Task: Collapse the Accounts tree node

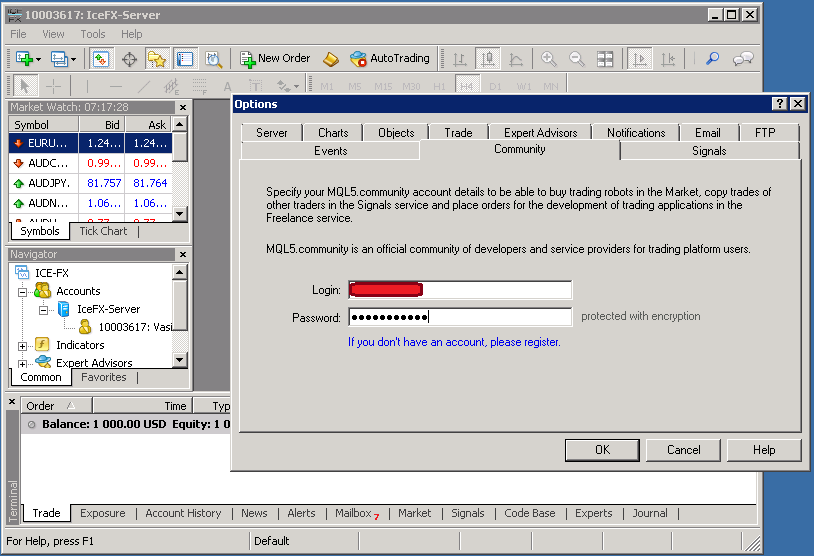Action: click(22, 292)
